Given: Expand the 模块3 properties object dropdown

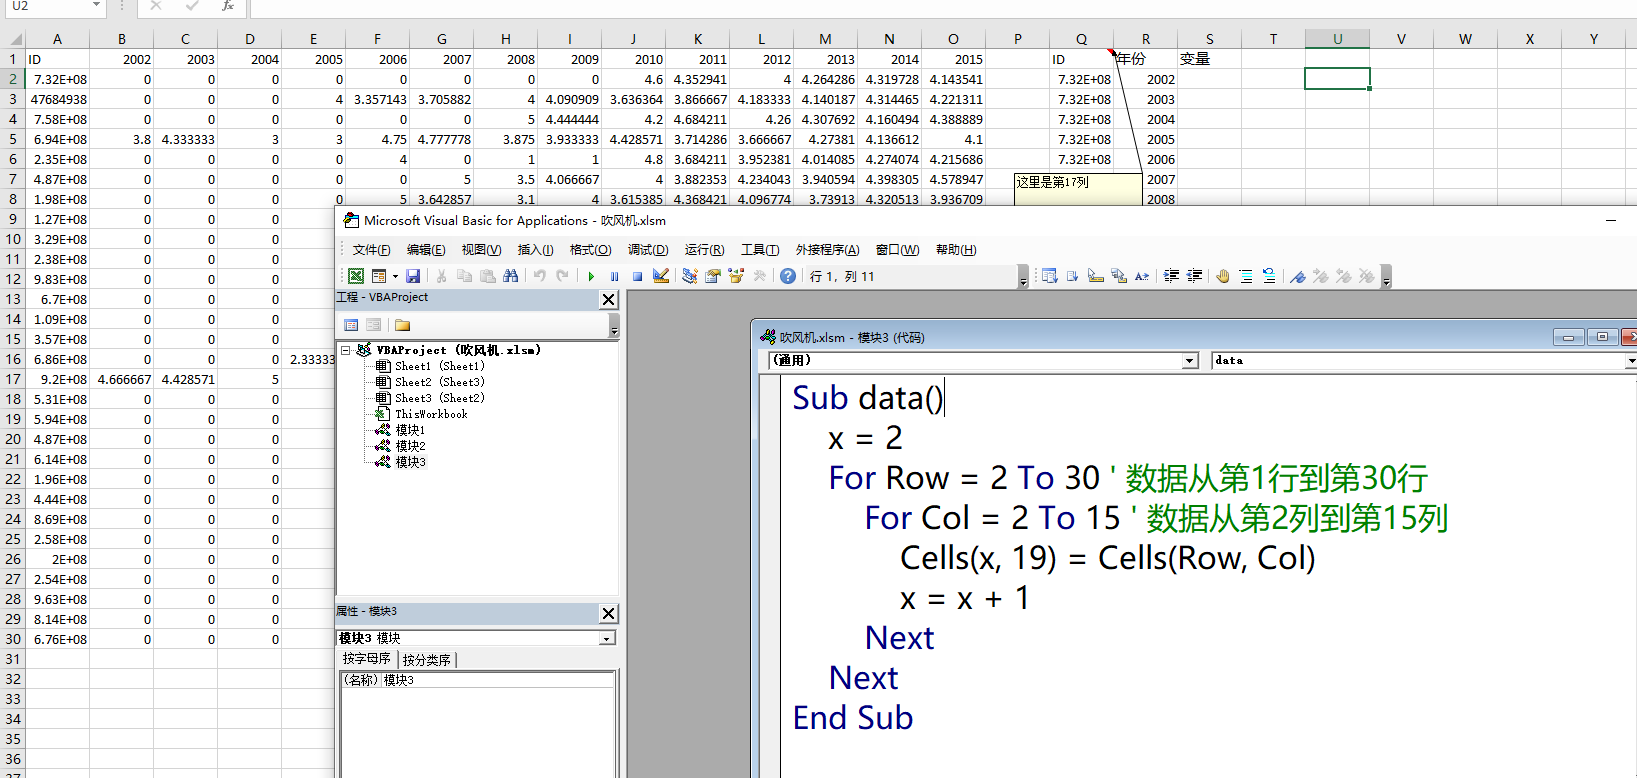Looking at the screenshot, I should 606,638.
